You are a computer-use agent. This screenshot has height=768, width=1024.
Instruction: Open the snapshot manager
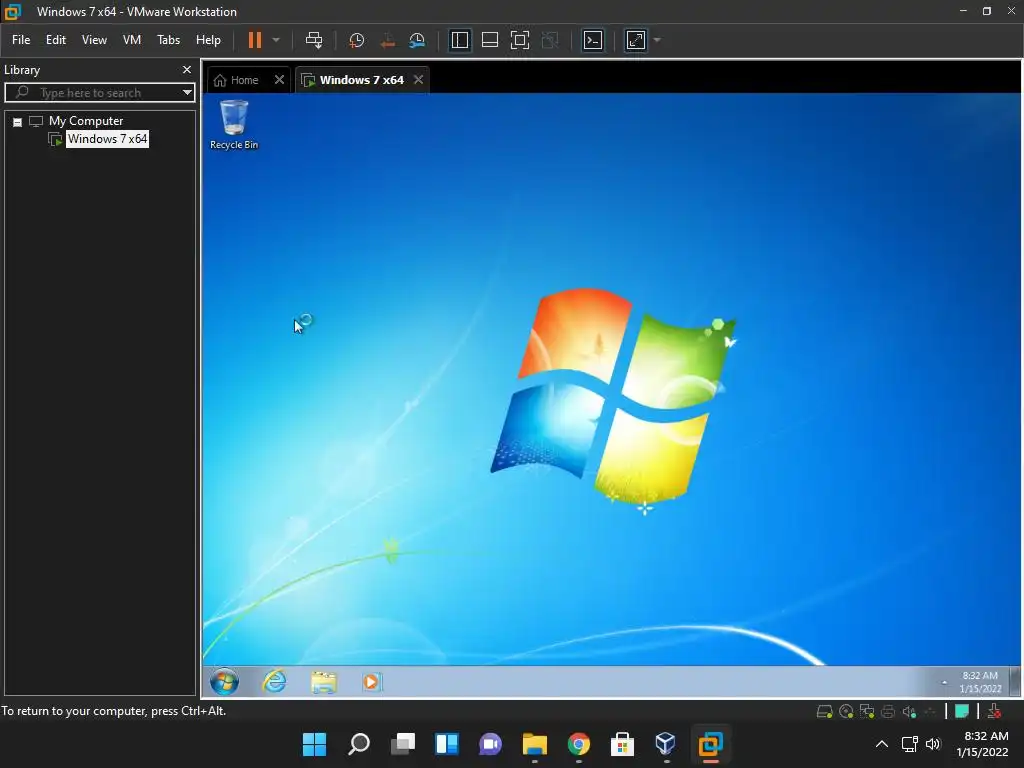point(417,40)
